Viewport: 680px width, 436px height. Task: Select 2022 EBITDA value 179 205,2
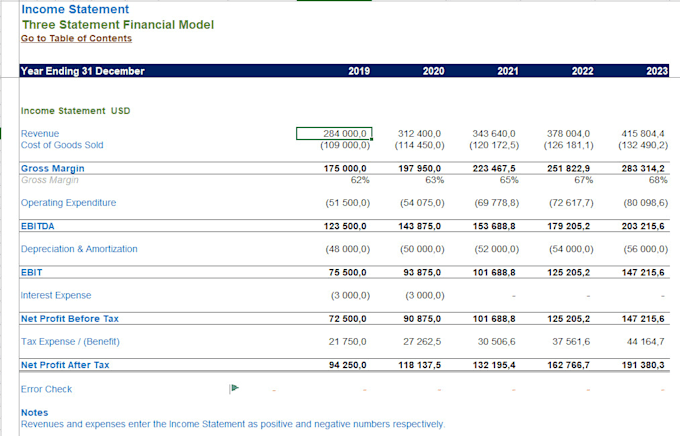[569, 226]
